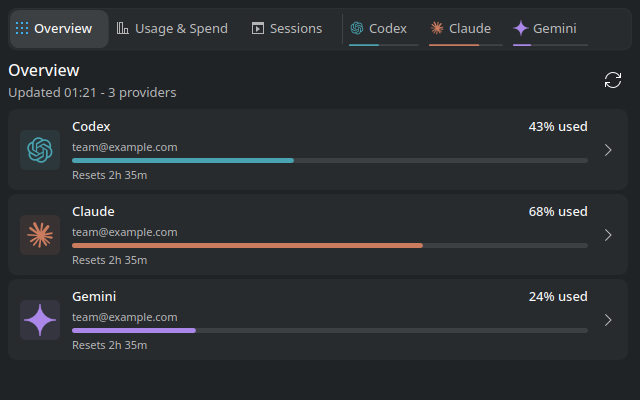Open the Sessions tab

tap(287, 29)
